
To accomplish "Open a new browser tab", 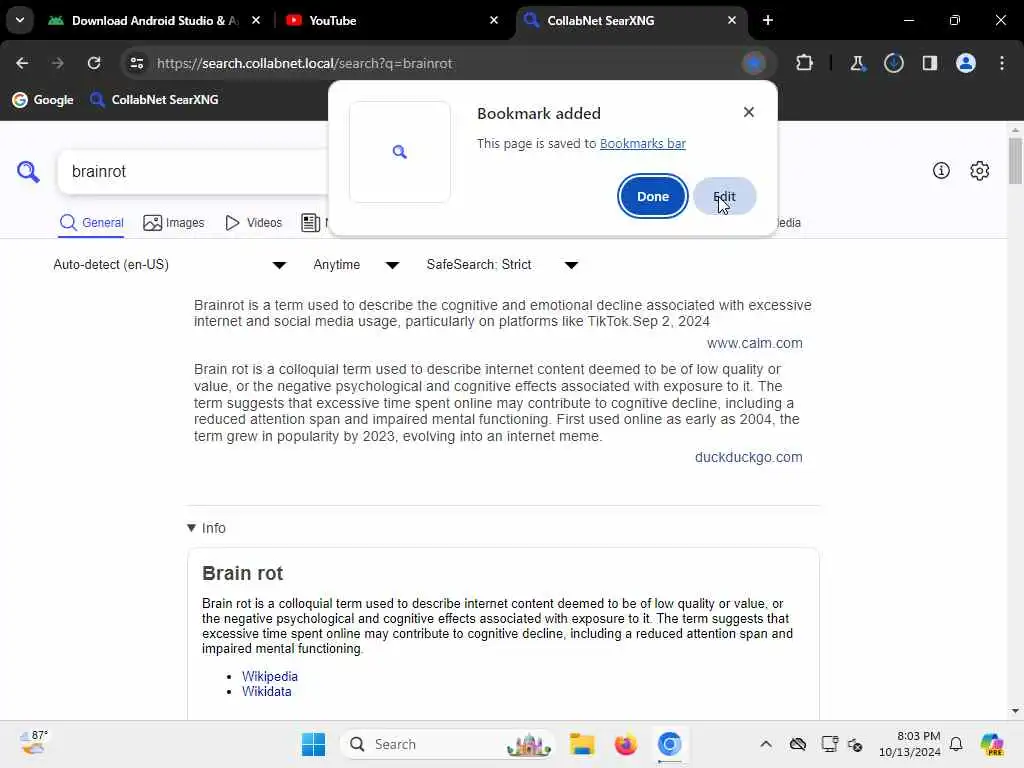I will (x=768, y=21).
